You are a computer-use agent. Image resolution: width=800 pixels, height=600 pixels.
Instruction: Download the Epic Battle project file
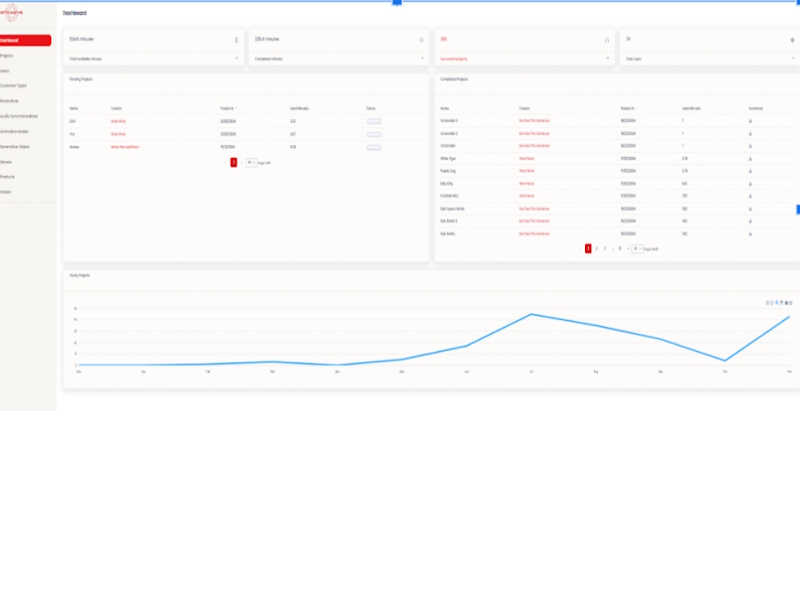(x=751, y=233)
